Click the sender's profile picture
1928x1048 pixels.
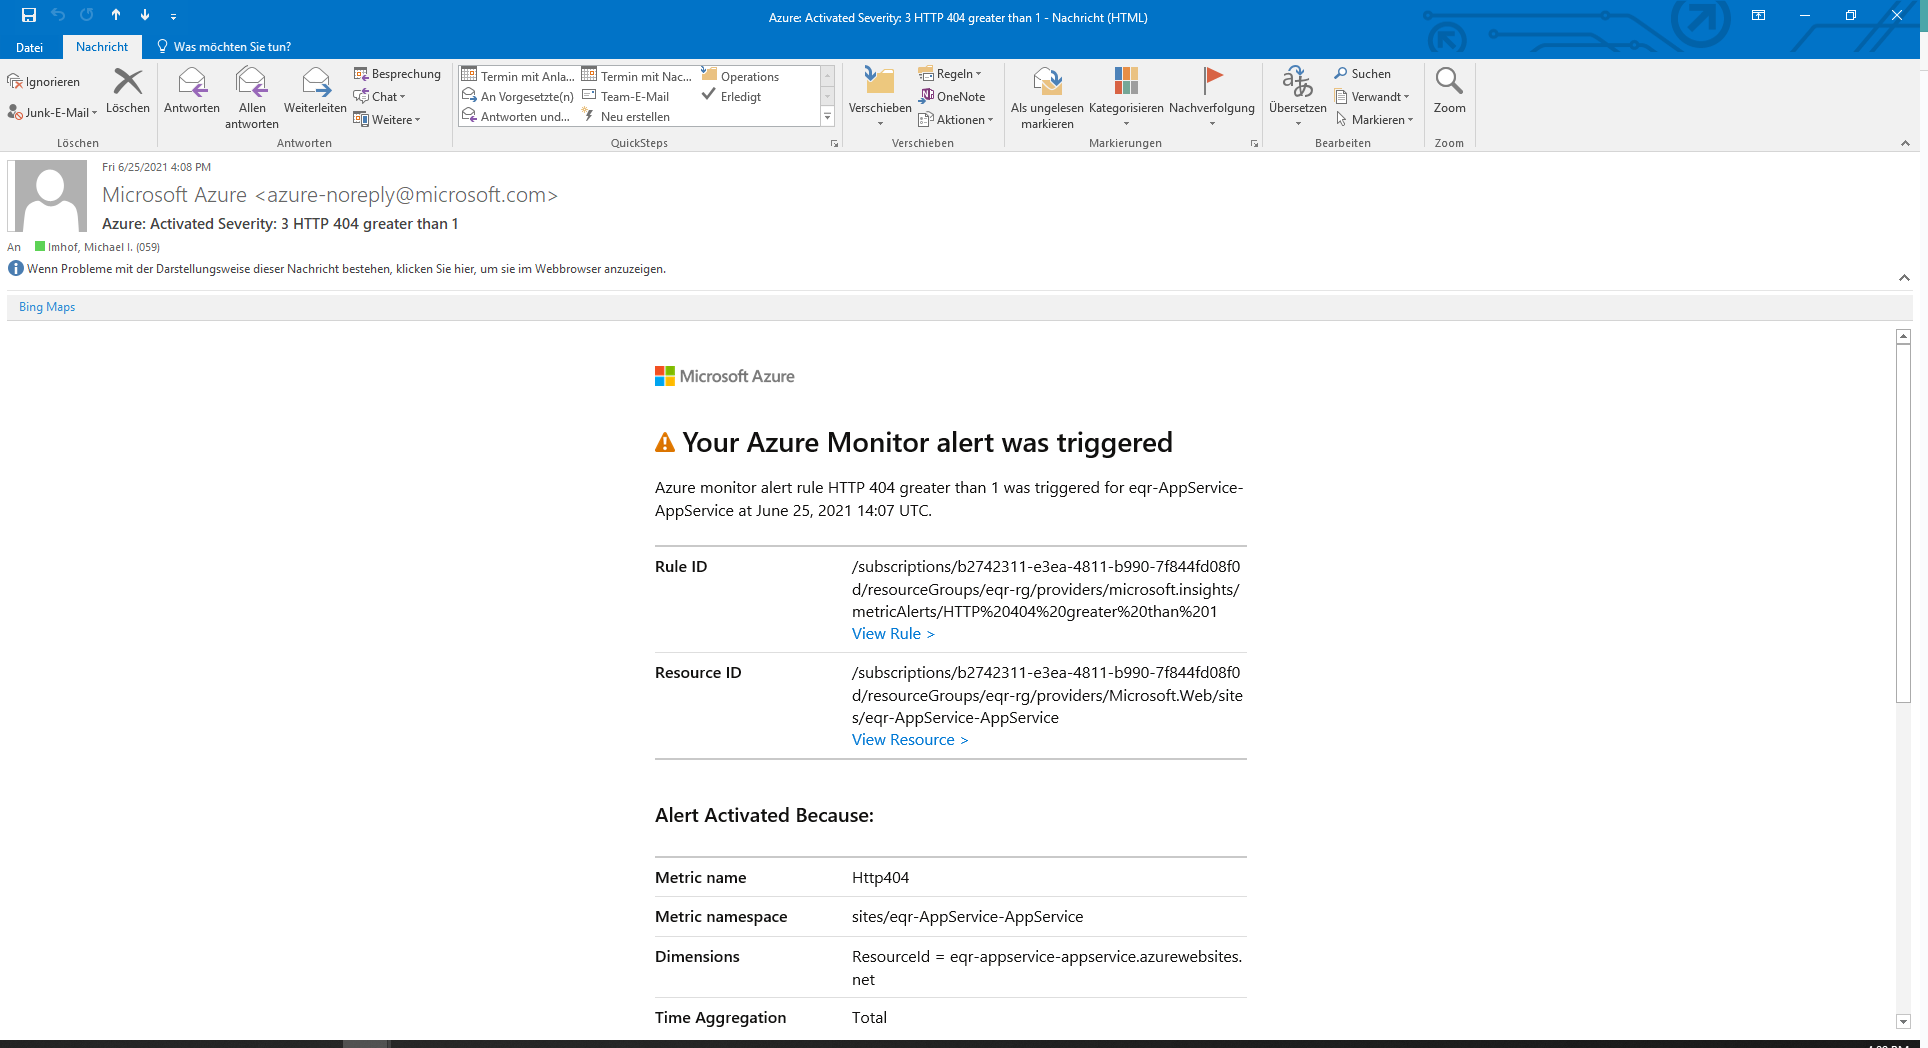coord(47,196)
